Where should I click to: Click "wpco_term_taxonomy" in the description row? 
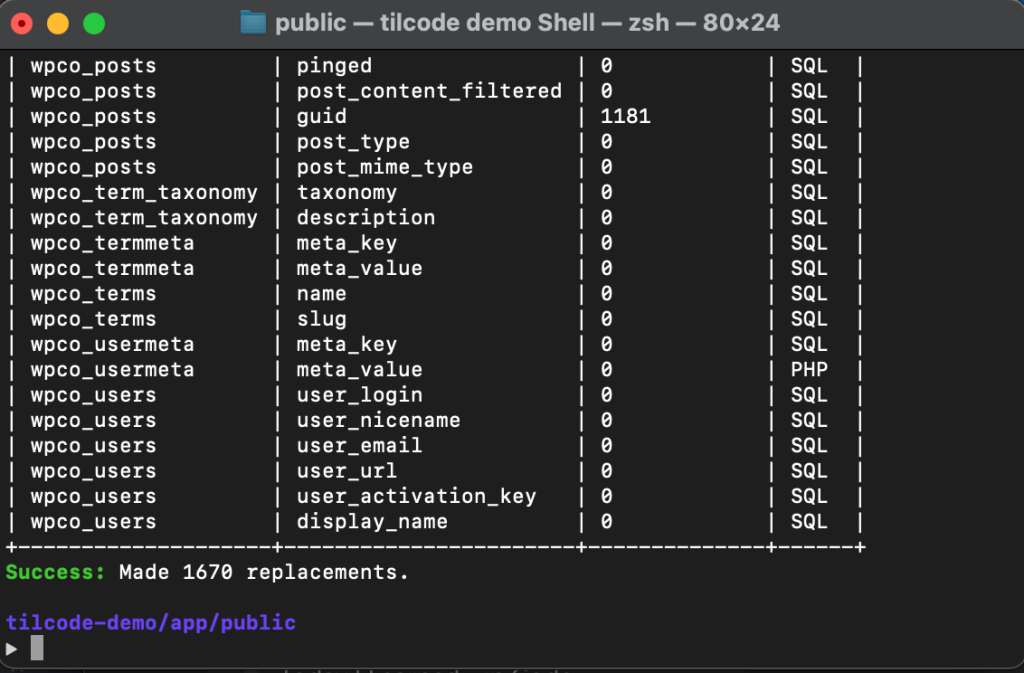[144, 218]
